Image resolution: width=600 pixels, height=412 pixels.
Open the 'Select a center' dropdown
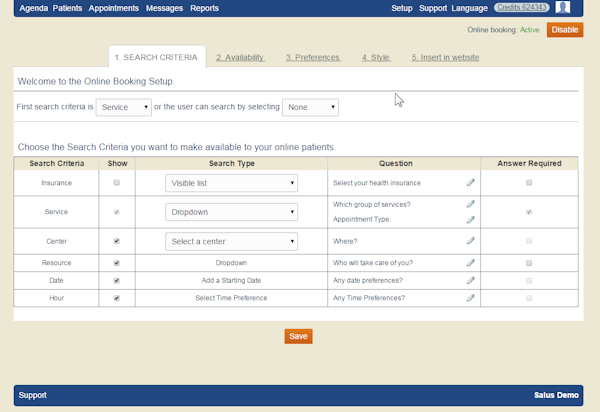tap(232, 241)
